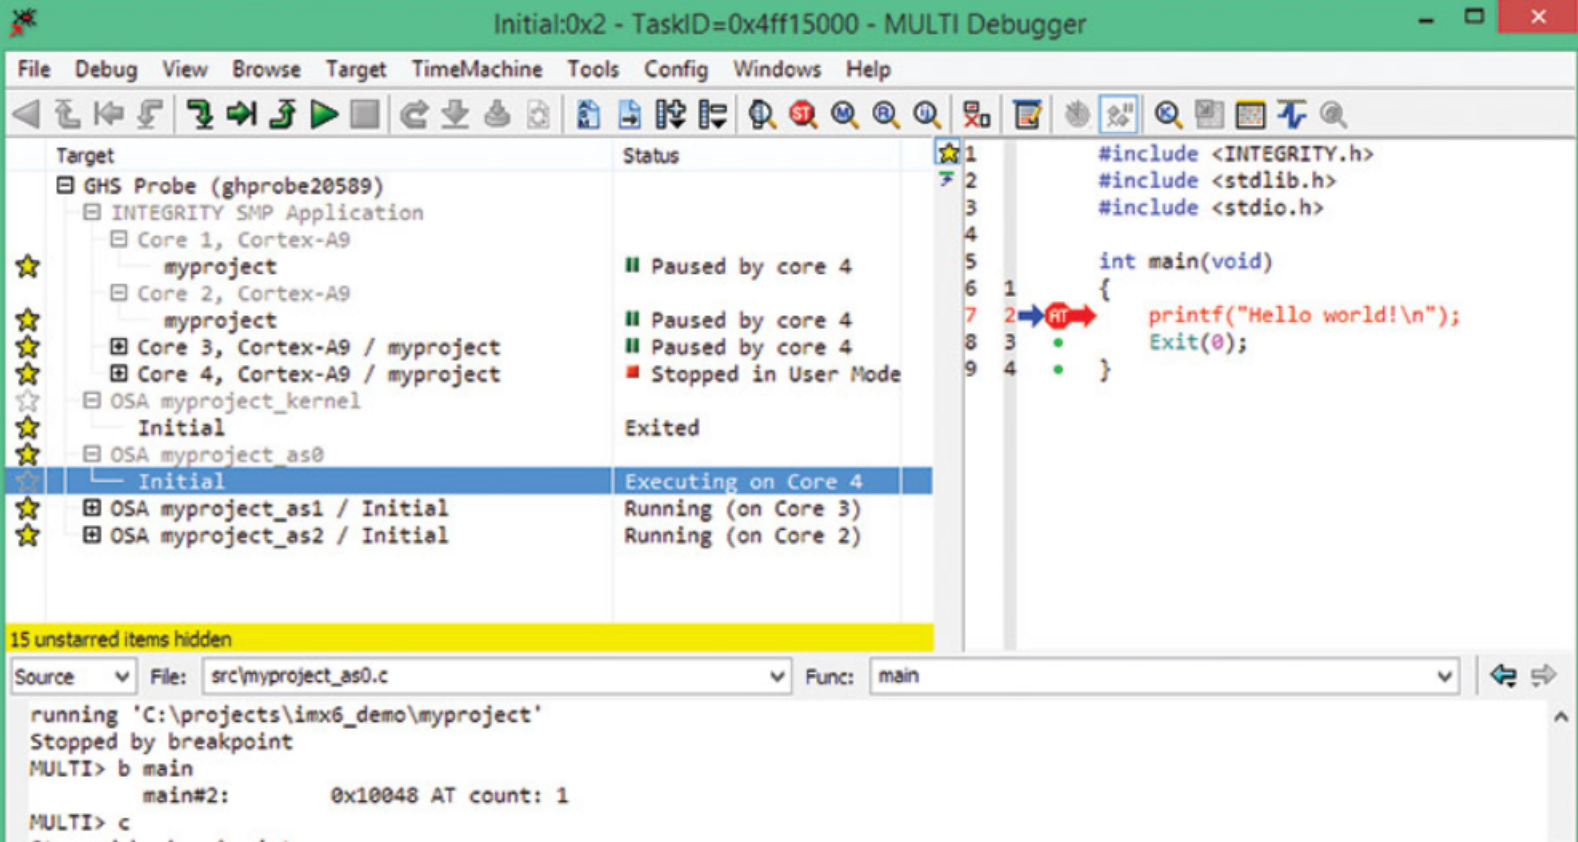Toggle star on kernel Initial (Exited) row
1578x842 pixels.
pos(28,428)
